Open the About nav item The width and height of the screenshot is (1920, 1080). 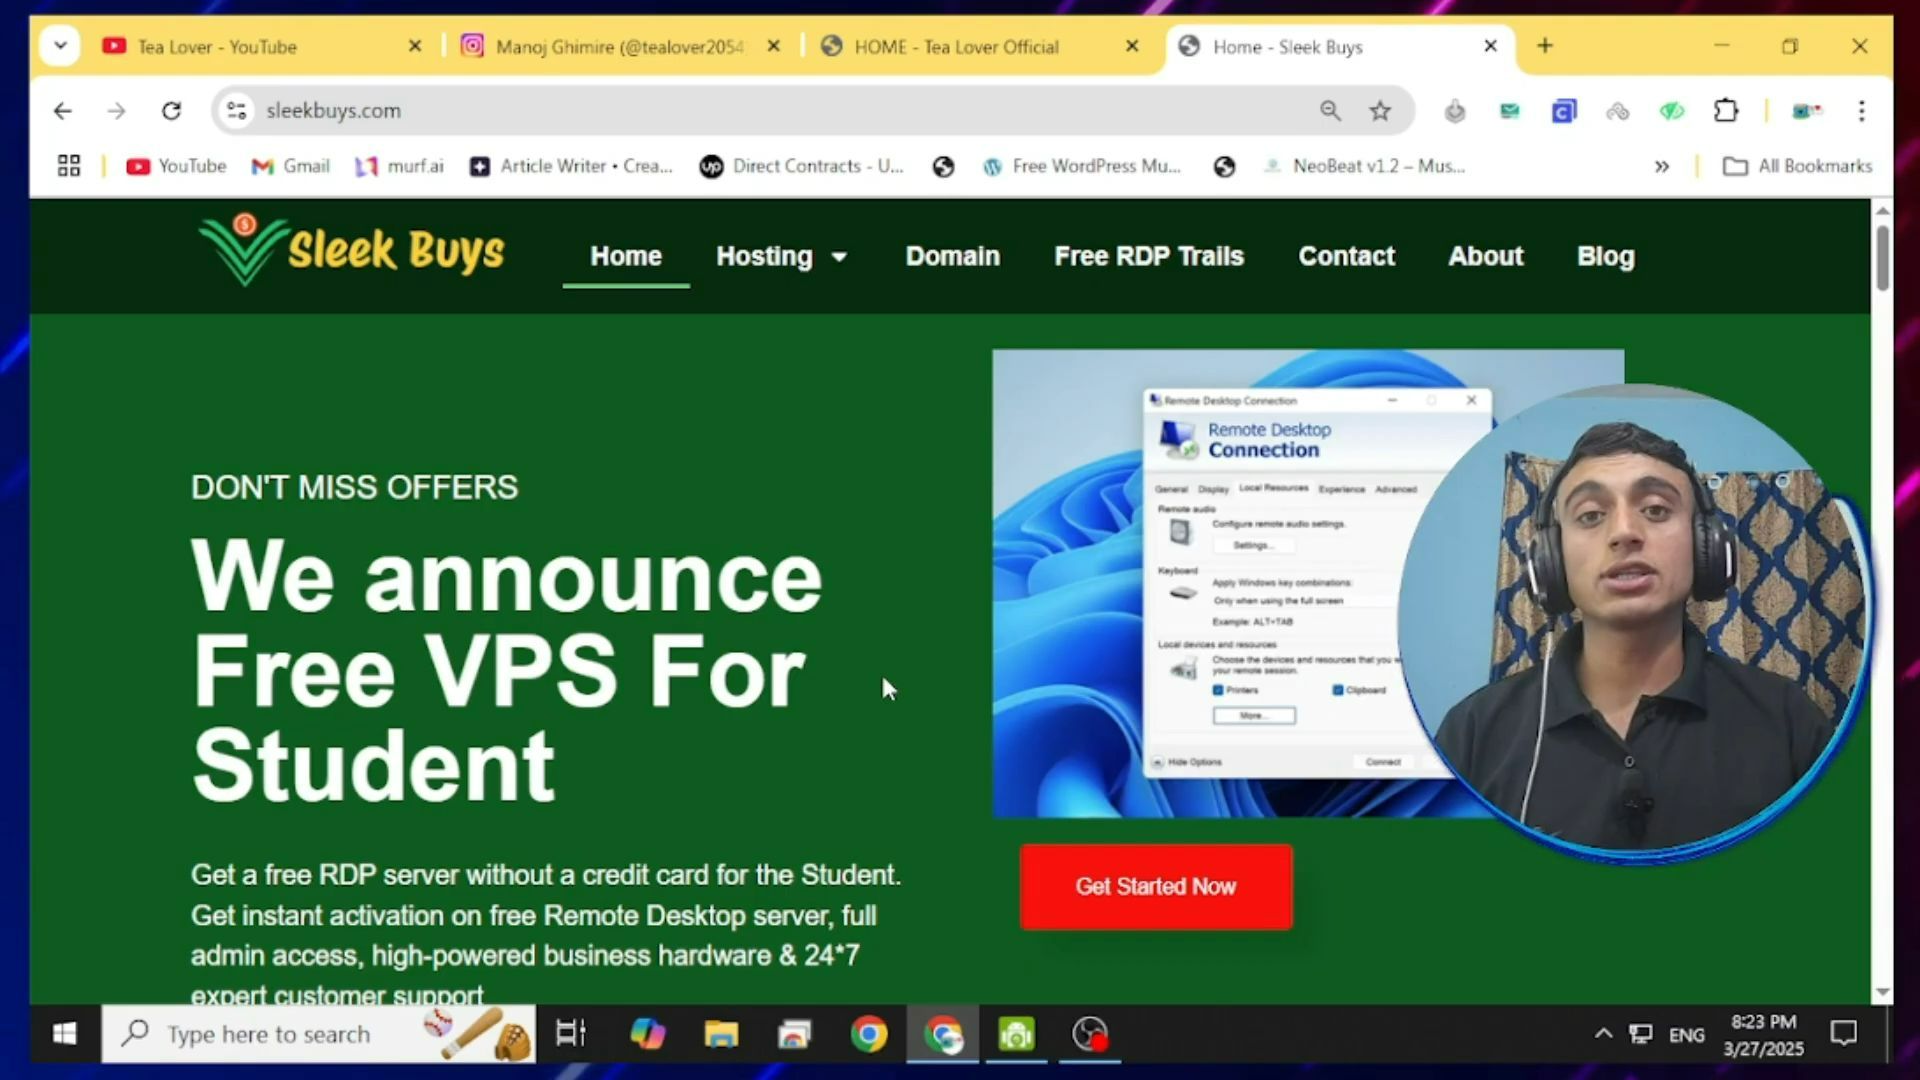coord(1486,256)
